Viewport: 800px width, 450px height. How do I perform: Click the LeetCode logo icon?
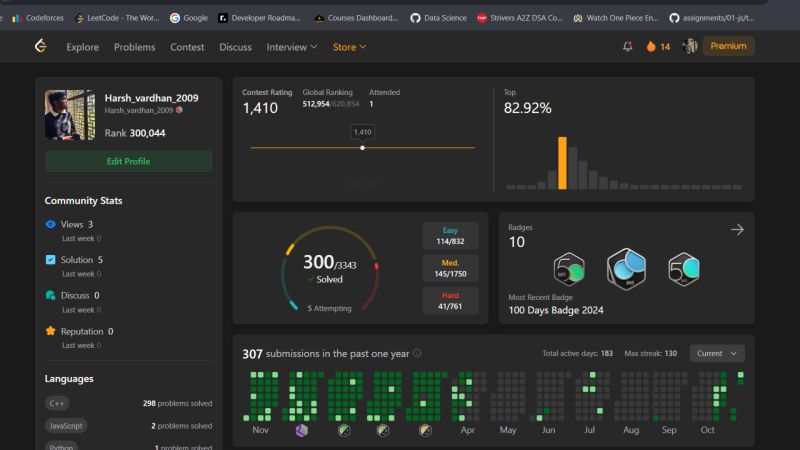click(x=41, y=47)
